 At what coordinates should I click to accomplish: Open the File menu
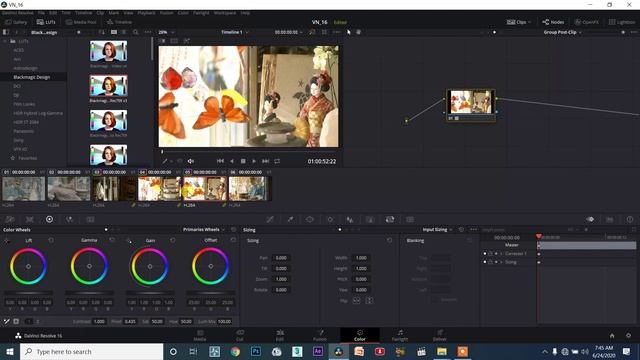click(x=41, y=13)
